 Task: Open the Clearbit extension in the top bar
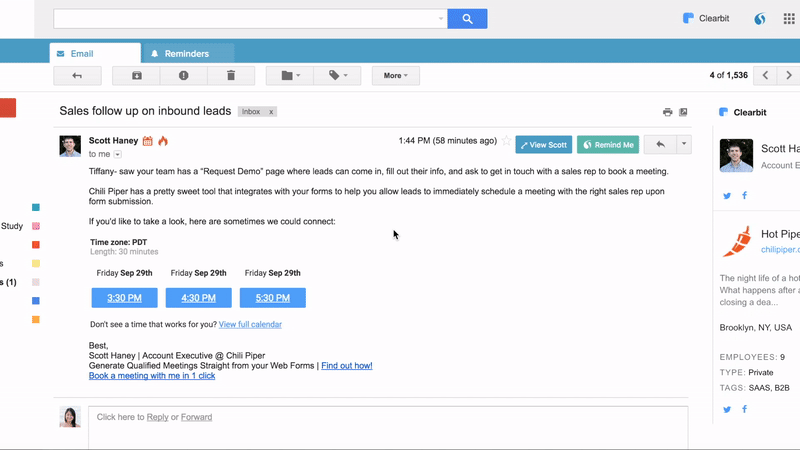pos(706,18)
